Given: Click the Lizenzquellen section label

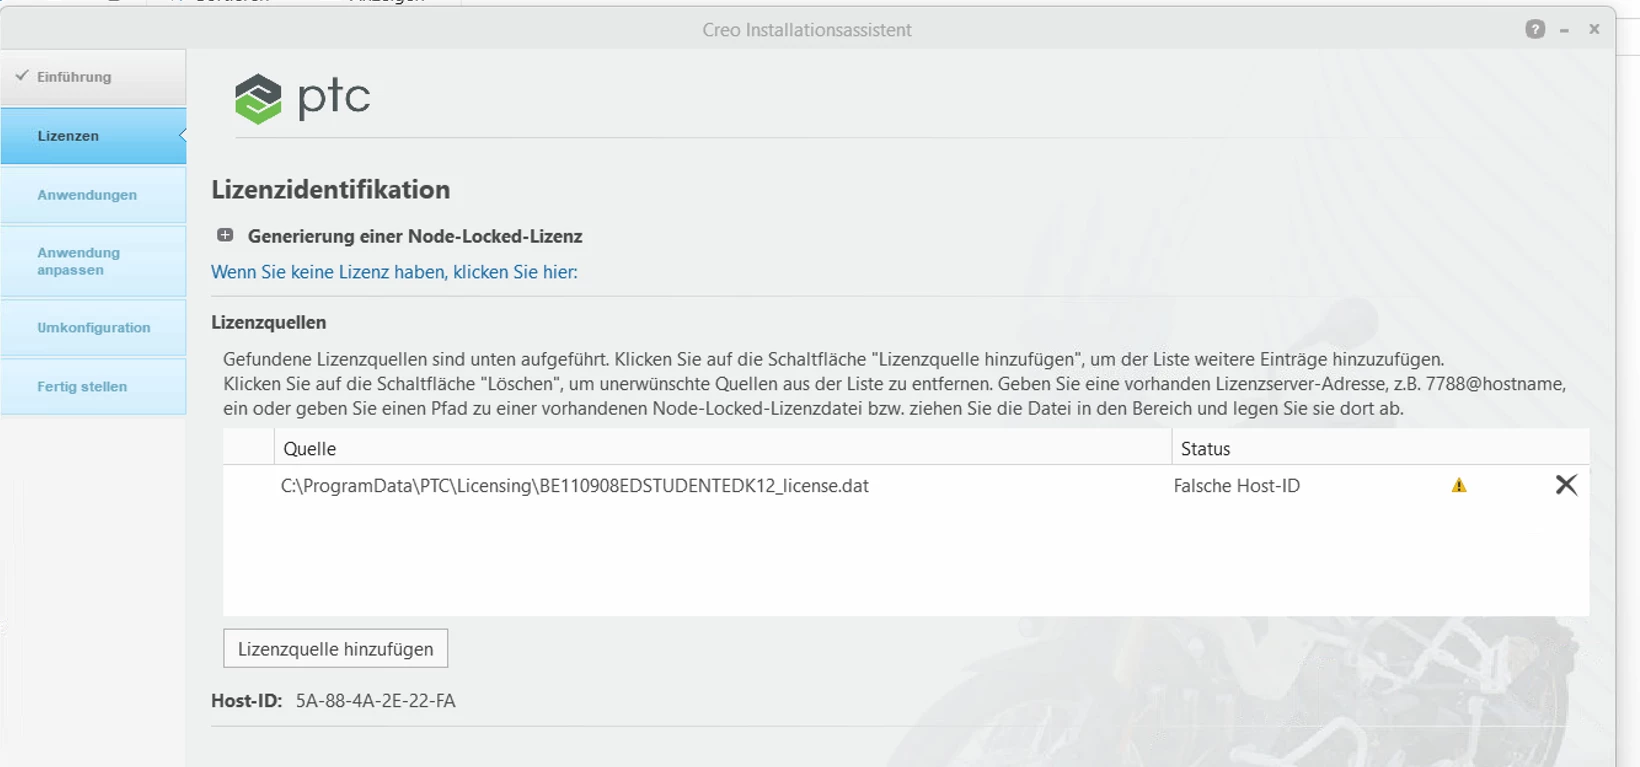Looking at the screenshot, I should point(269,323).
